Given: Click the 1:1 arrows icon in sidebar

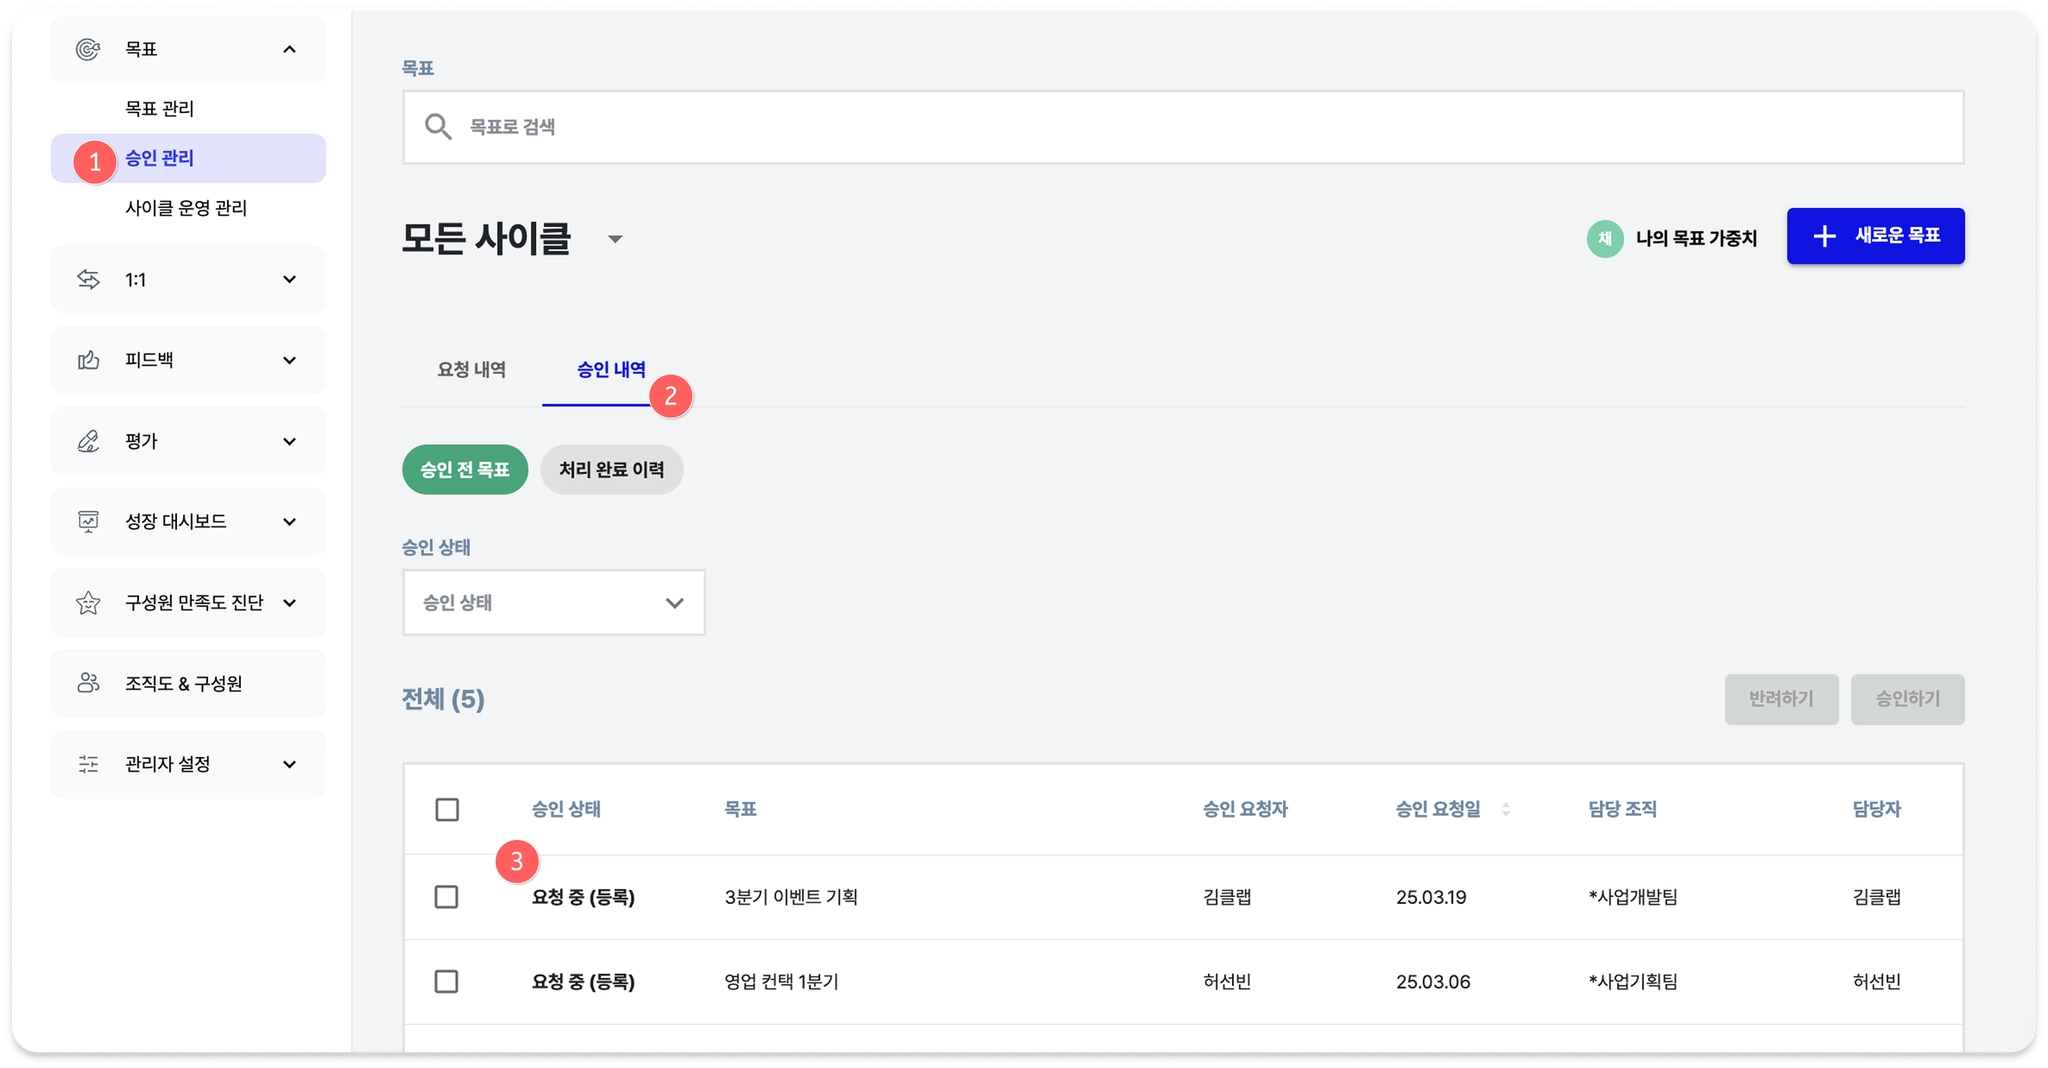Looking at the screenshot, I should (x=88, y=279).
